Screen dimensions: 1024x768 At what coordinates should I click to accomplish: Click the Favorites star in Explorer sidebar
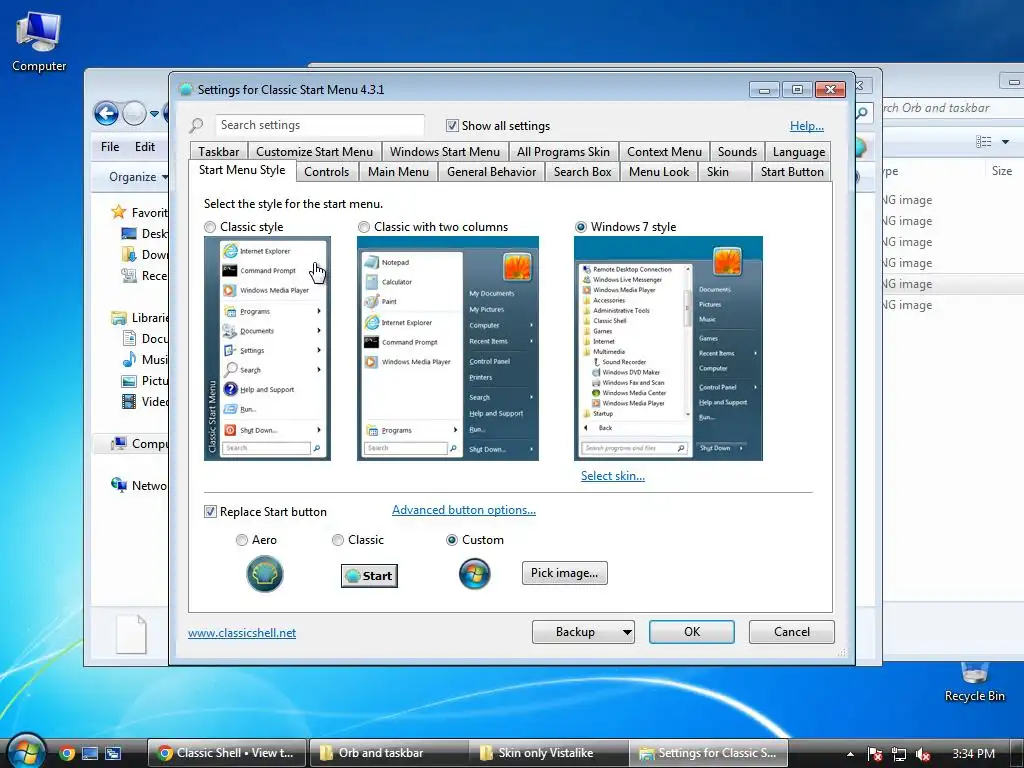tap(118, 212)
